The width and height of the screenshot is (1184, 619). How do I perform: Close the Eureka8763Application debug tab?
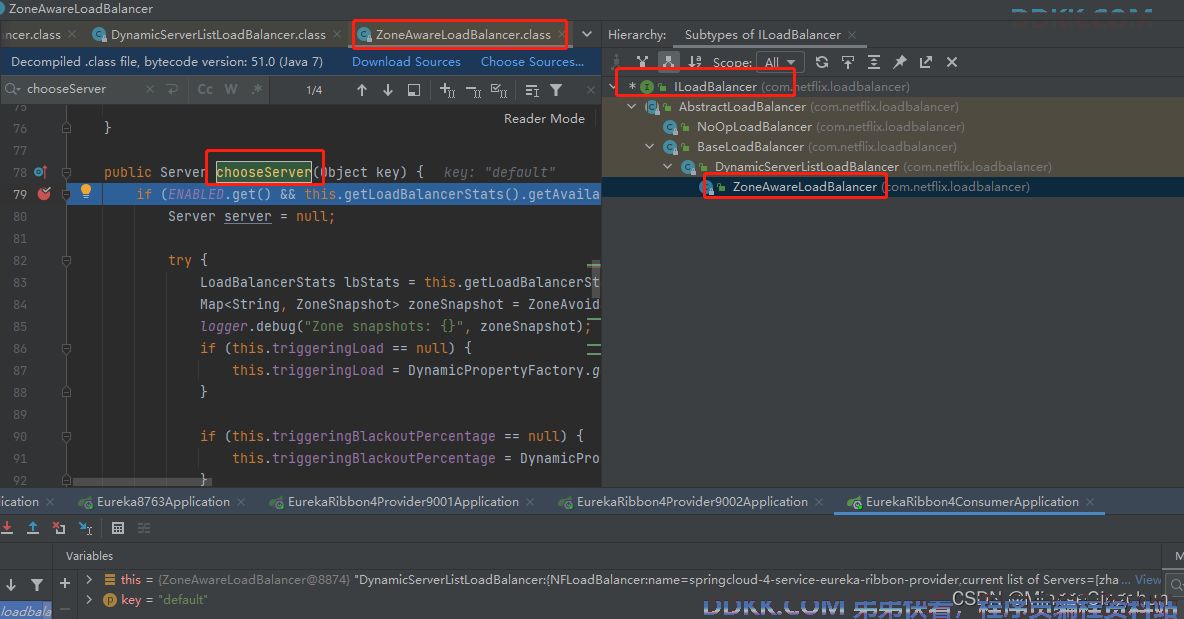coord(241,502)
